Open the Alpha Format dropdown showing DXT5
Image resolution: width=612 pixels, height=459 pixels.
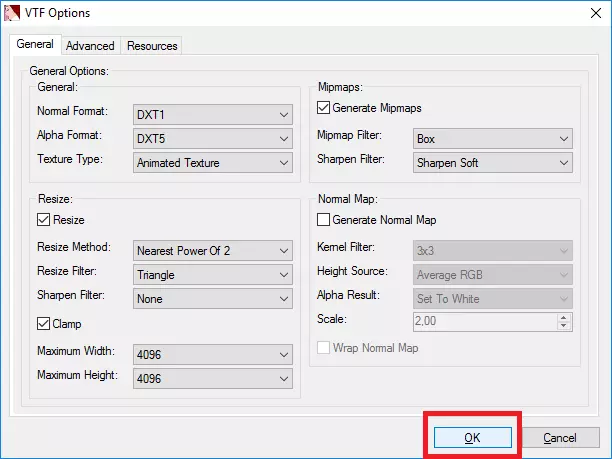point(213,139)
